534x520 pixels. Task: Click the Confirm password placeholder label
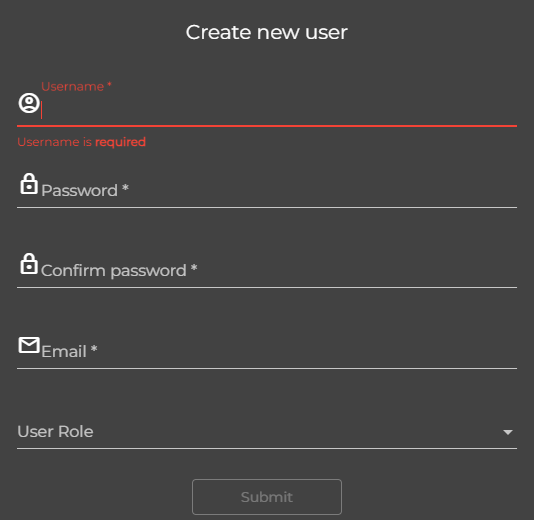(x=114, y=271)
